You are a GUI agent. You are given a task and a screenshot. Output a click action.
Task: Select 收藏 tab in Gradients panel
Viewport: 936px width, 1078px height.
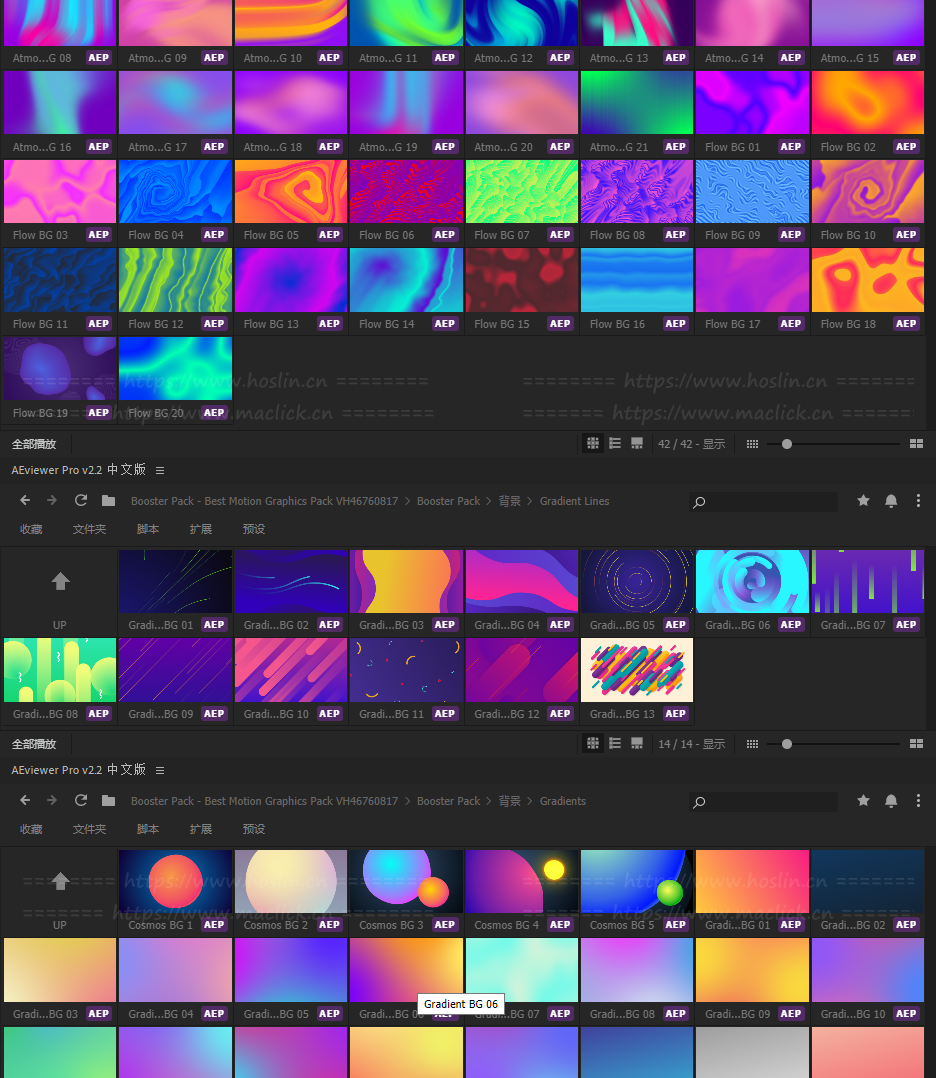click(x=31, y=828)
